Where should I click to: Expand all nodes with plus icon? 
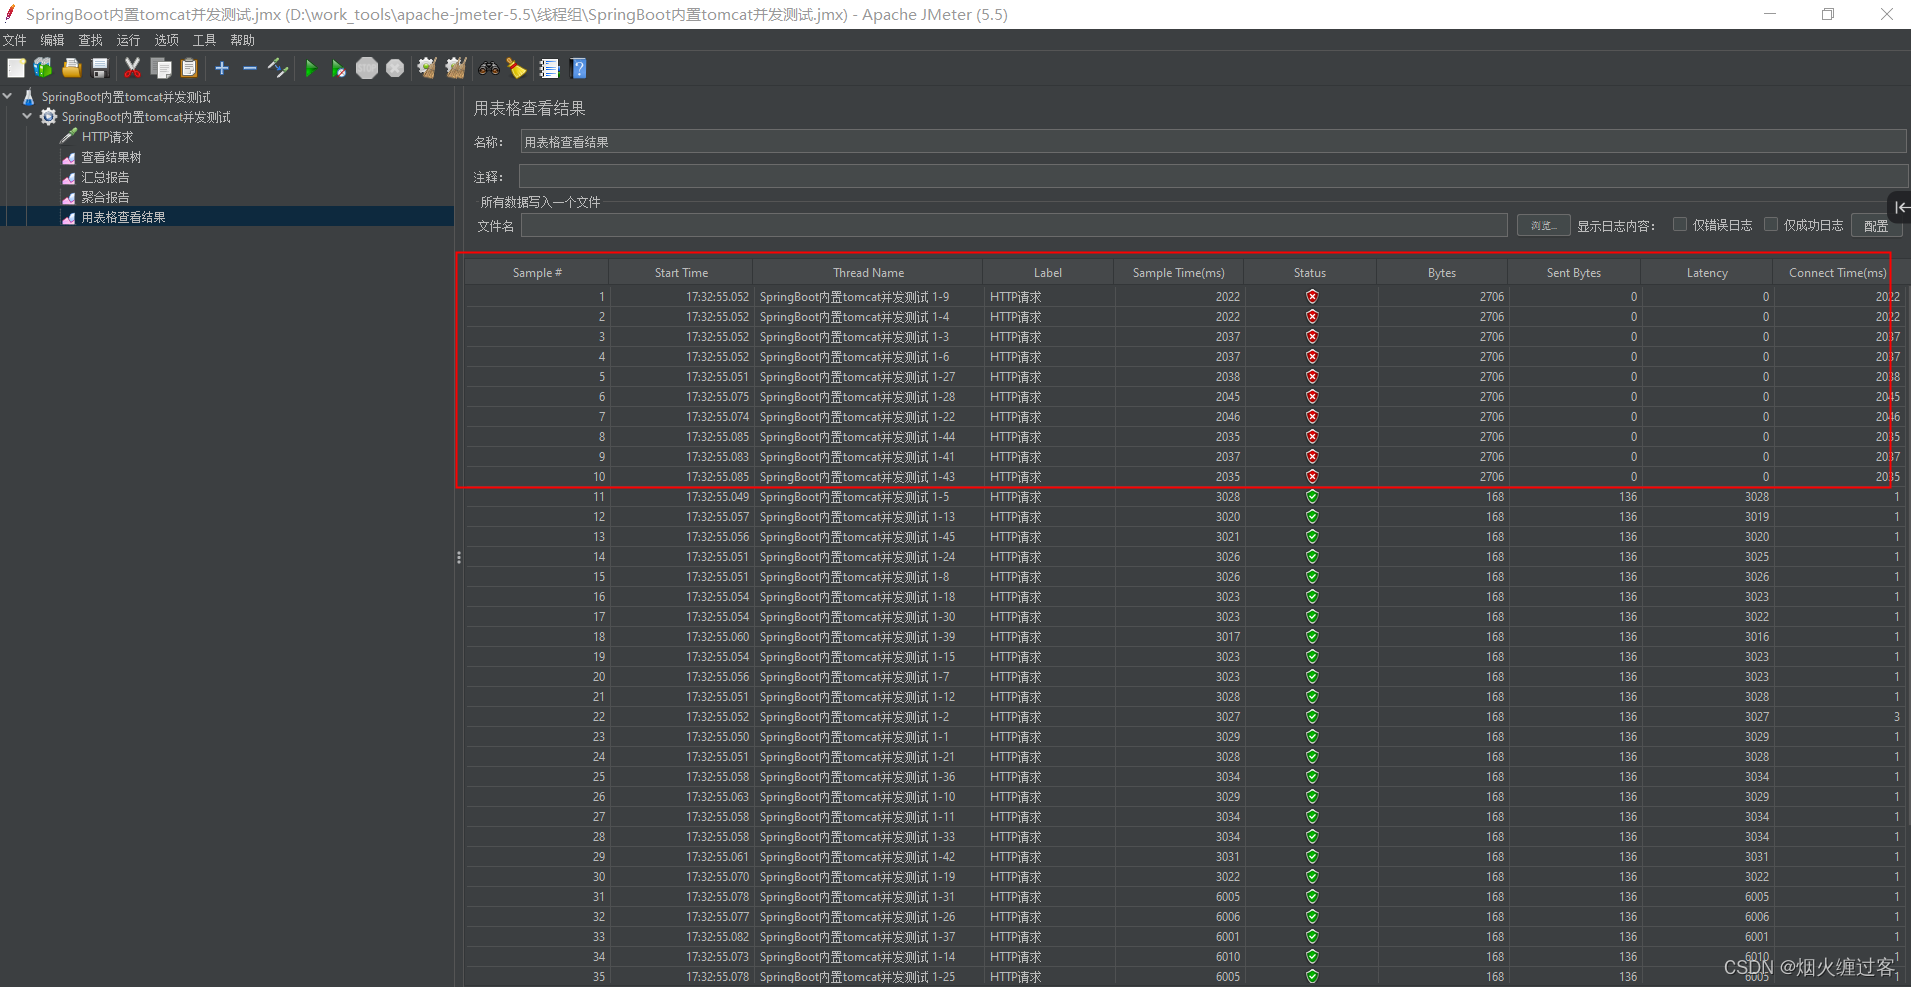tap(222, 68)
